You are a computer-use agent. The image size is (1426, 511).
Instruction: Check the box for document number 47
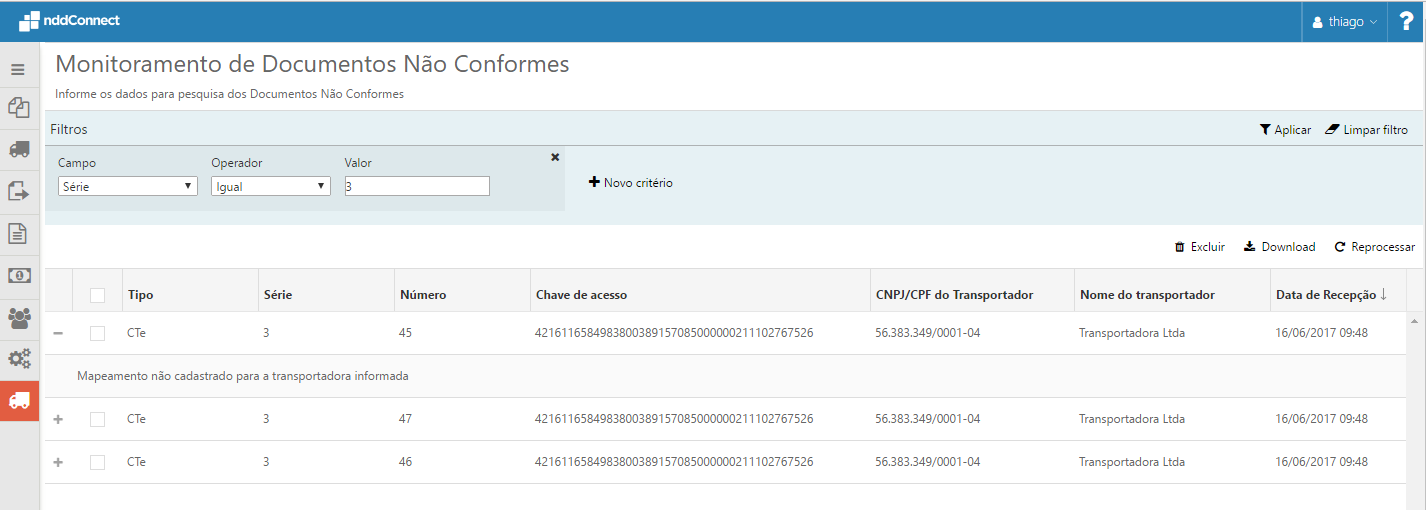pyautogui.click(x=97, y=419)
